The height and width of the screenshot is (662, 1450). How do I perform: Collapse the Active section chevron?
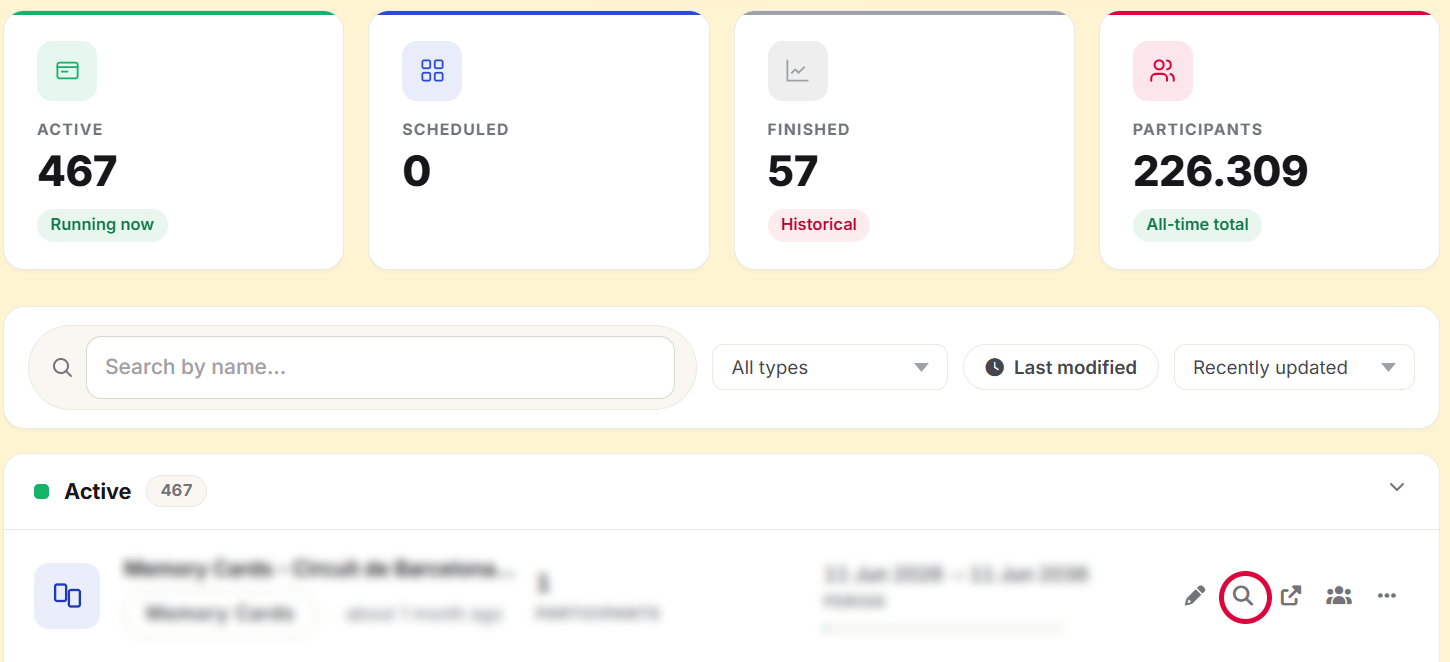click(x=1397, y=488)
